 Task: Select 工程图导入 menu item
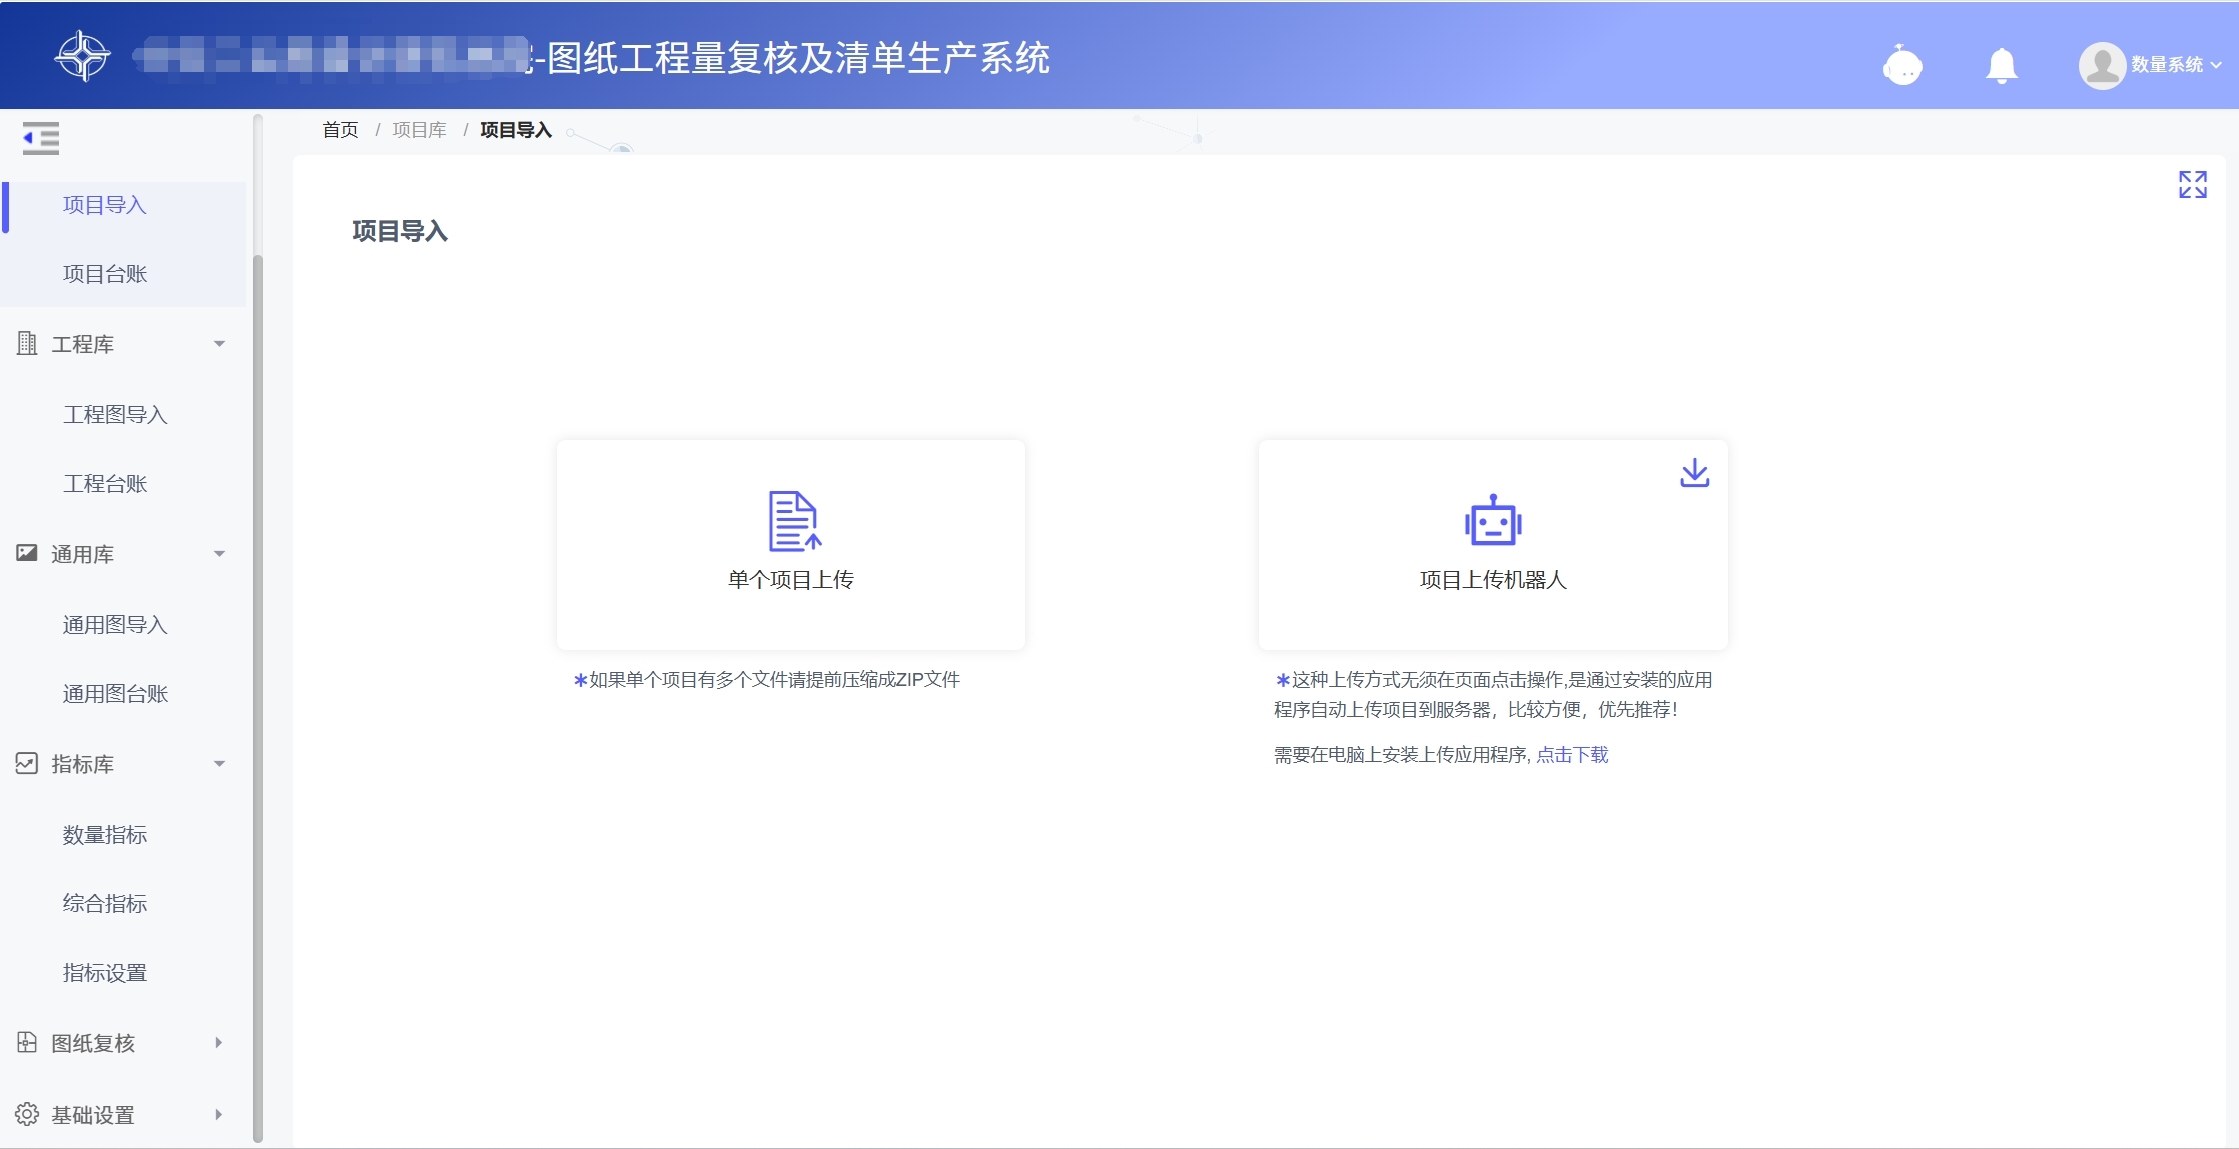pyautogui.click(x=115, y=414)
